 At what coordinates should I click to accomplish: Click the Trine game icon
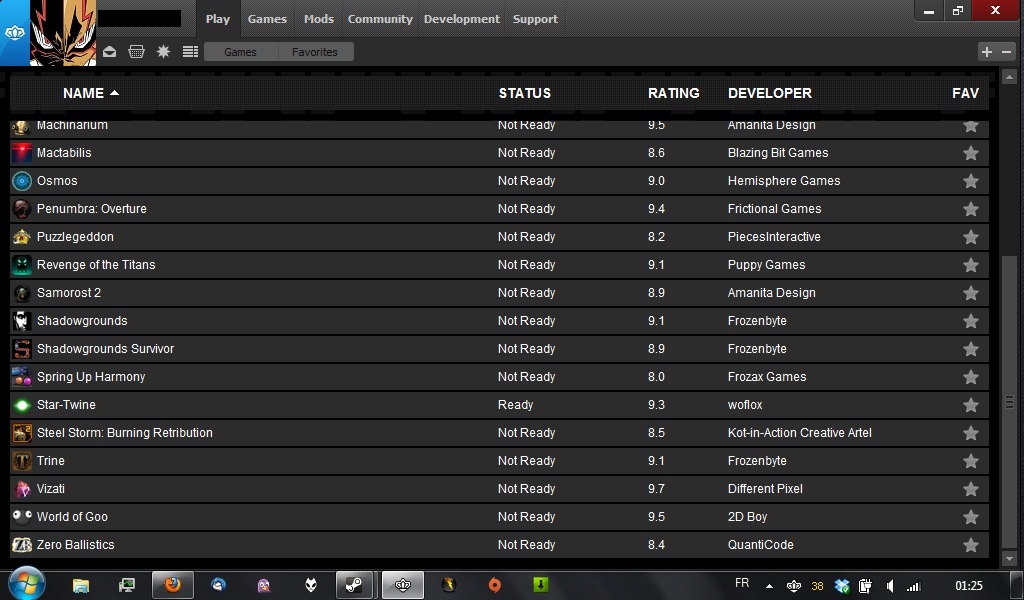[22, 461]
